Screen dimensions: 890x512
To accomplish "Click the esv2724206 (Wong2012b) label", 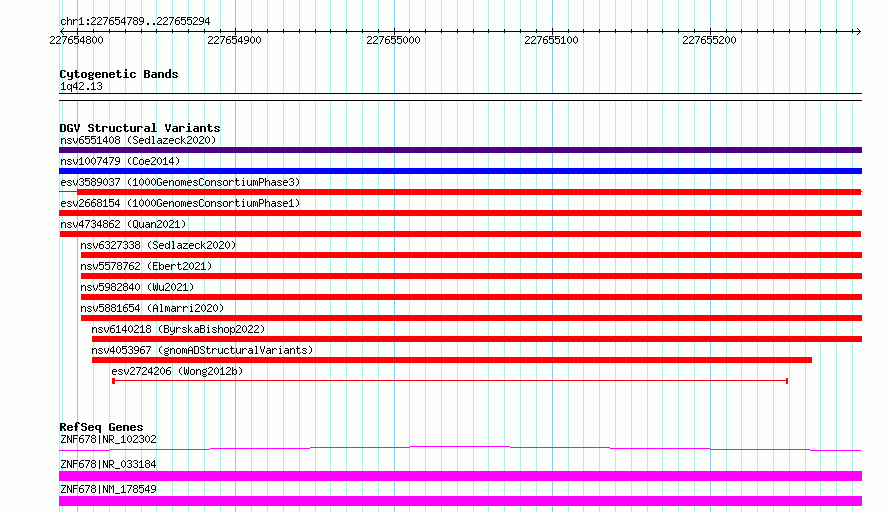I will [x=177, y=371].
